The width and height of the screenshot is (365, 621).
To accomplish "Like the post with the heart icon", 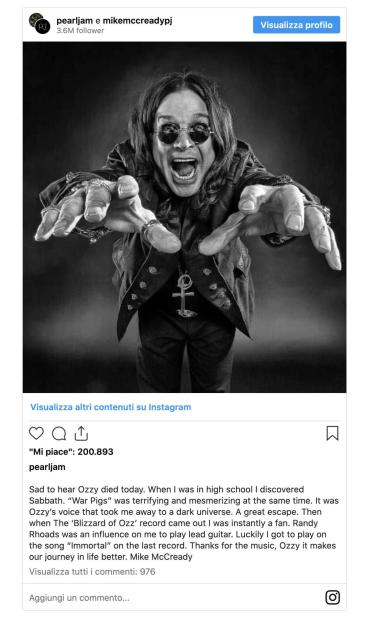I will tap(36, 433).
